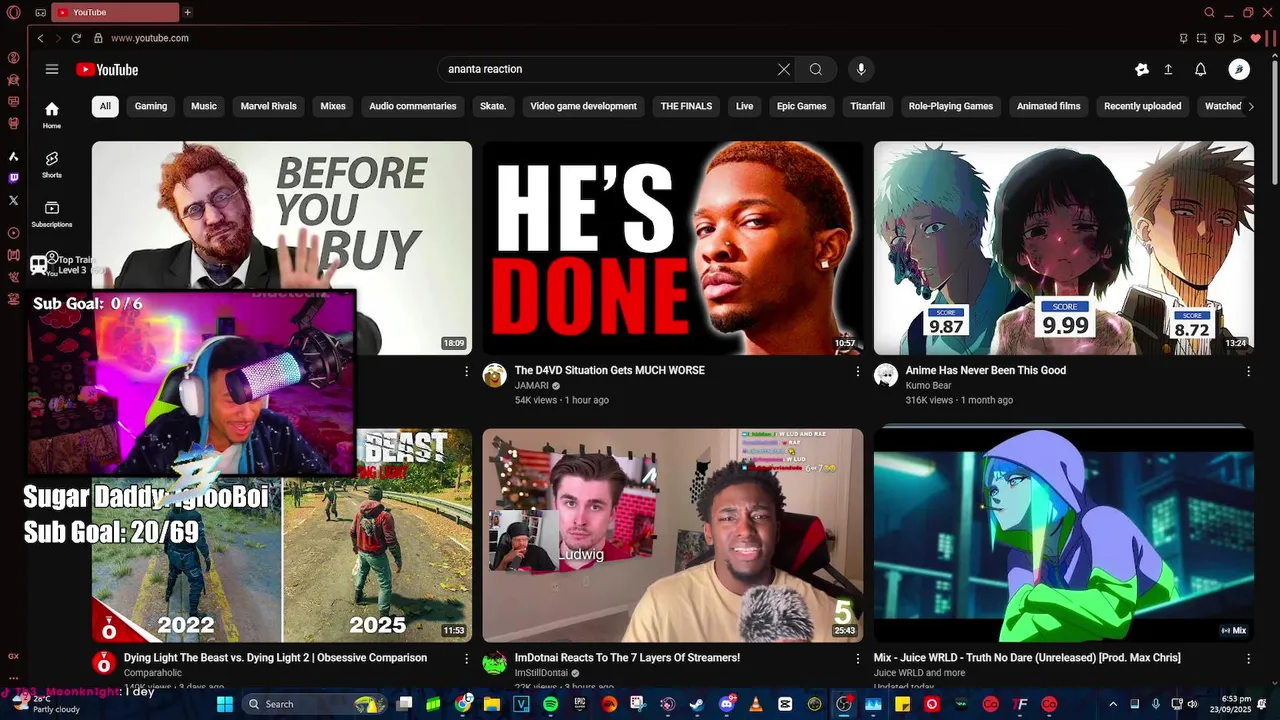Open options for Juice WRLD mix

coord(1248,659)
